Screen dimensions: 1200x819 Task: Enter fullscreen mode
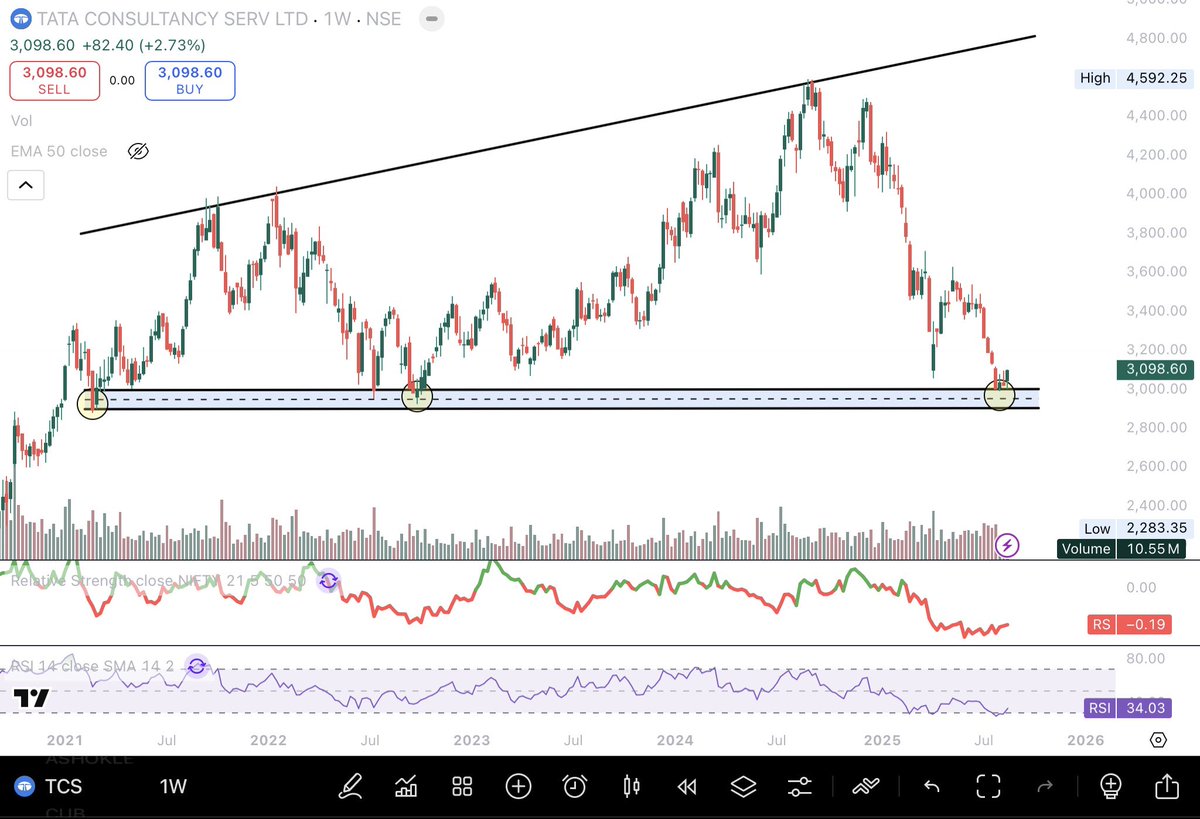pos(988,786)
